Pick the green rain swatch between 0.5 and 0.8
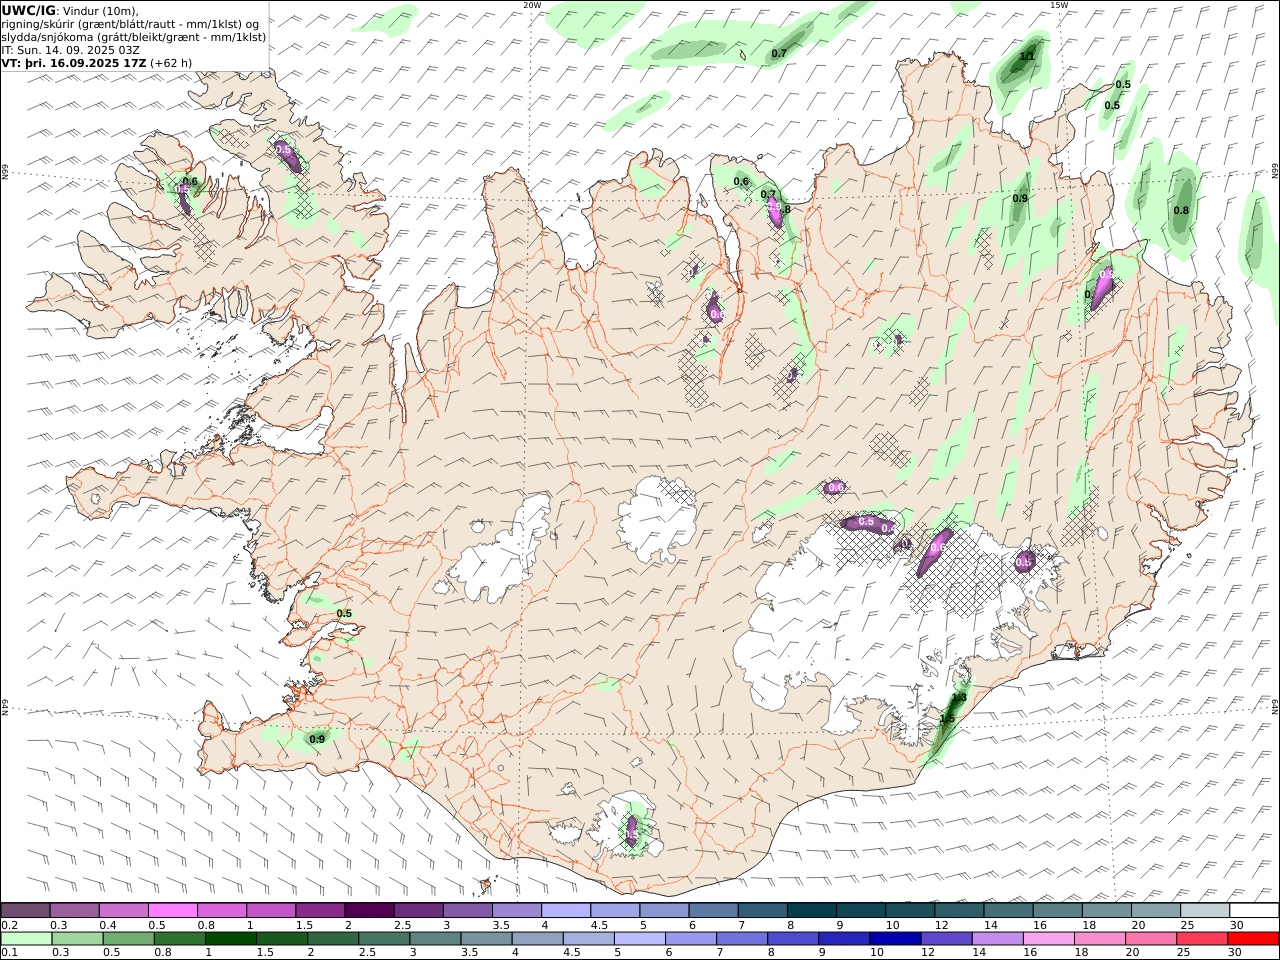Image resolution: width=1280 pixels, height=960 pixels. (130, 939)
